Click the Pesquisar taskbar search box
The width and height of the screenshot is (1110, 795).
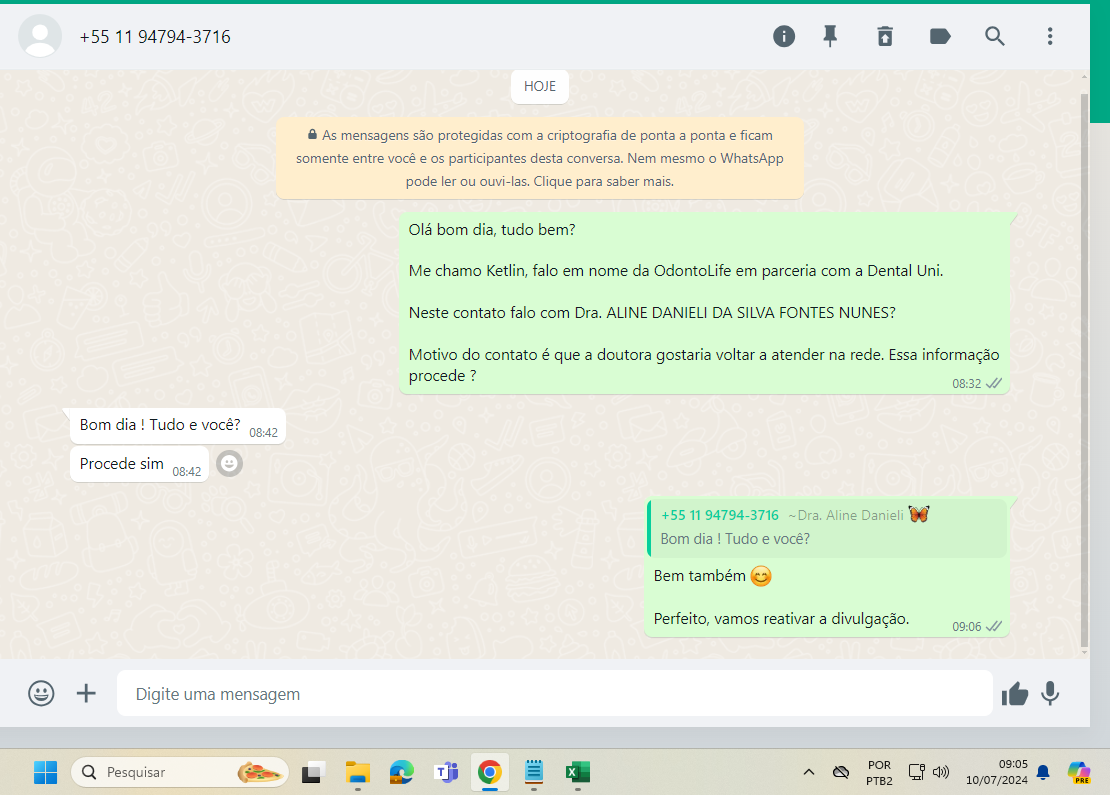point(180,772)
